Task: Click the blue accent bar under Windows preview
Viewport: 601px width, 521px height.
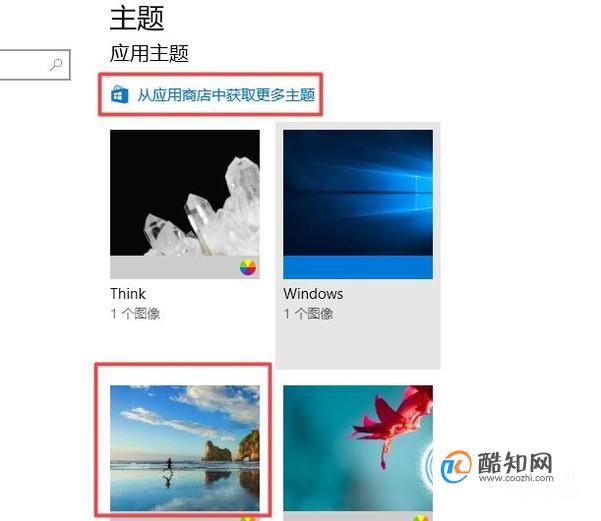Action: pyautogui.click(x=358, y=268)
